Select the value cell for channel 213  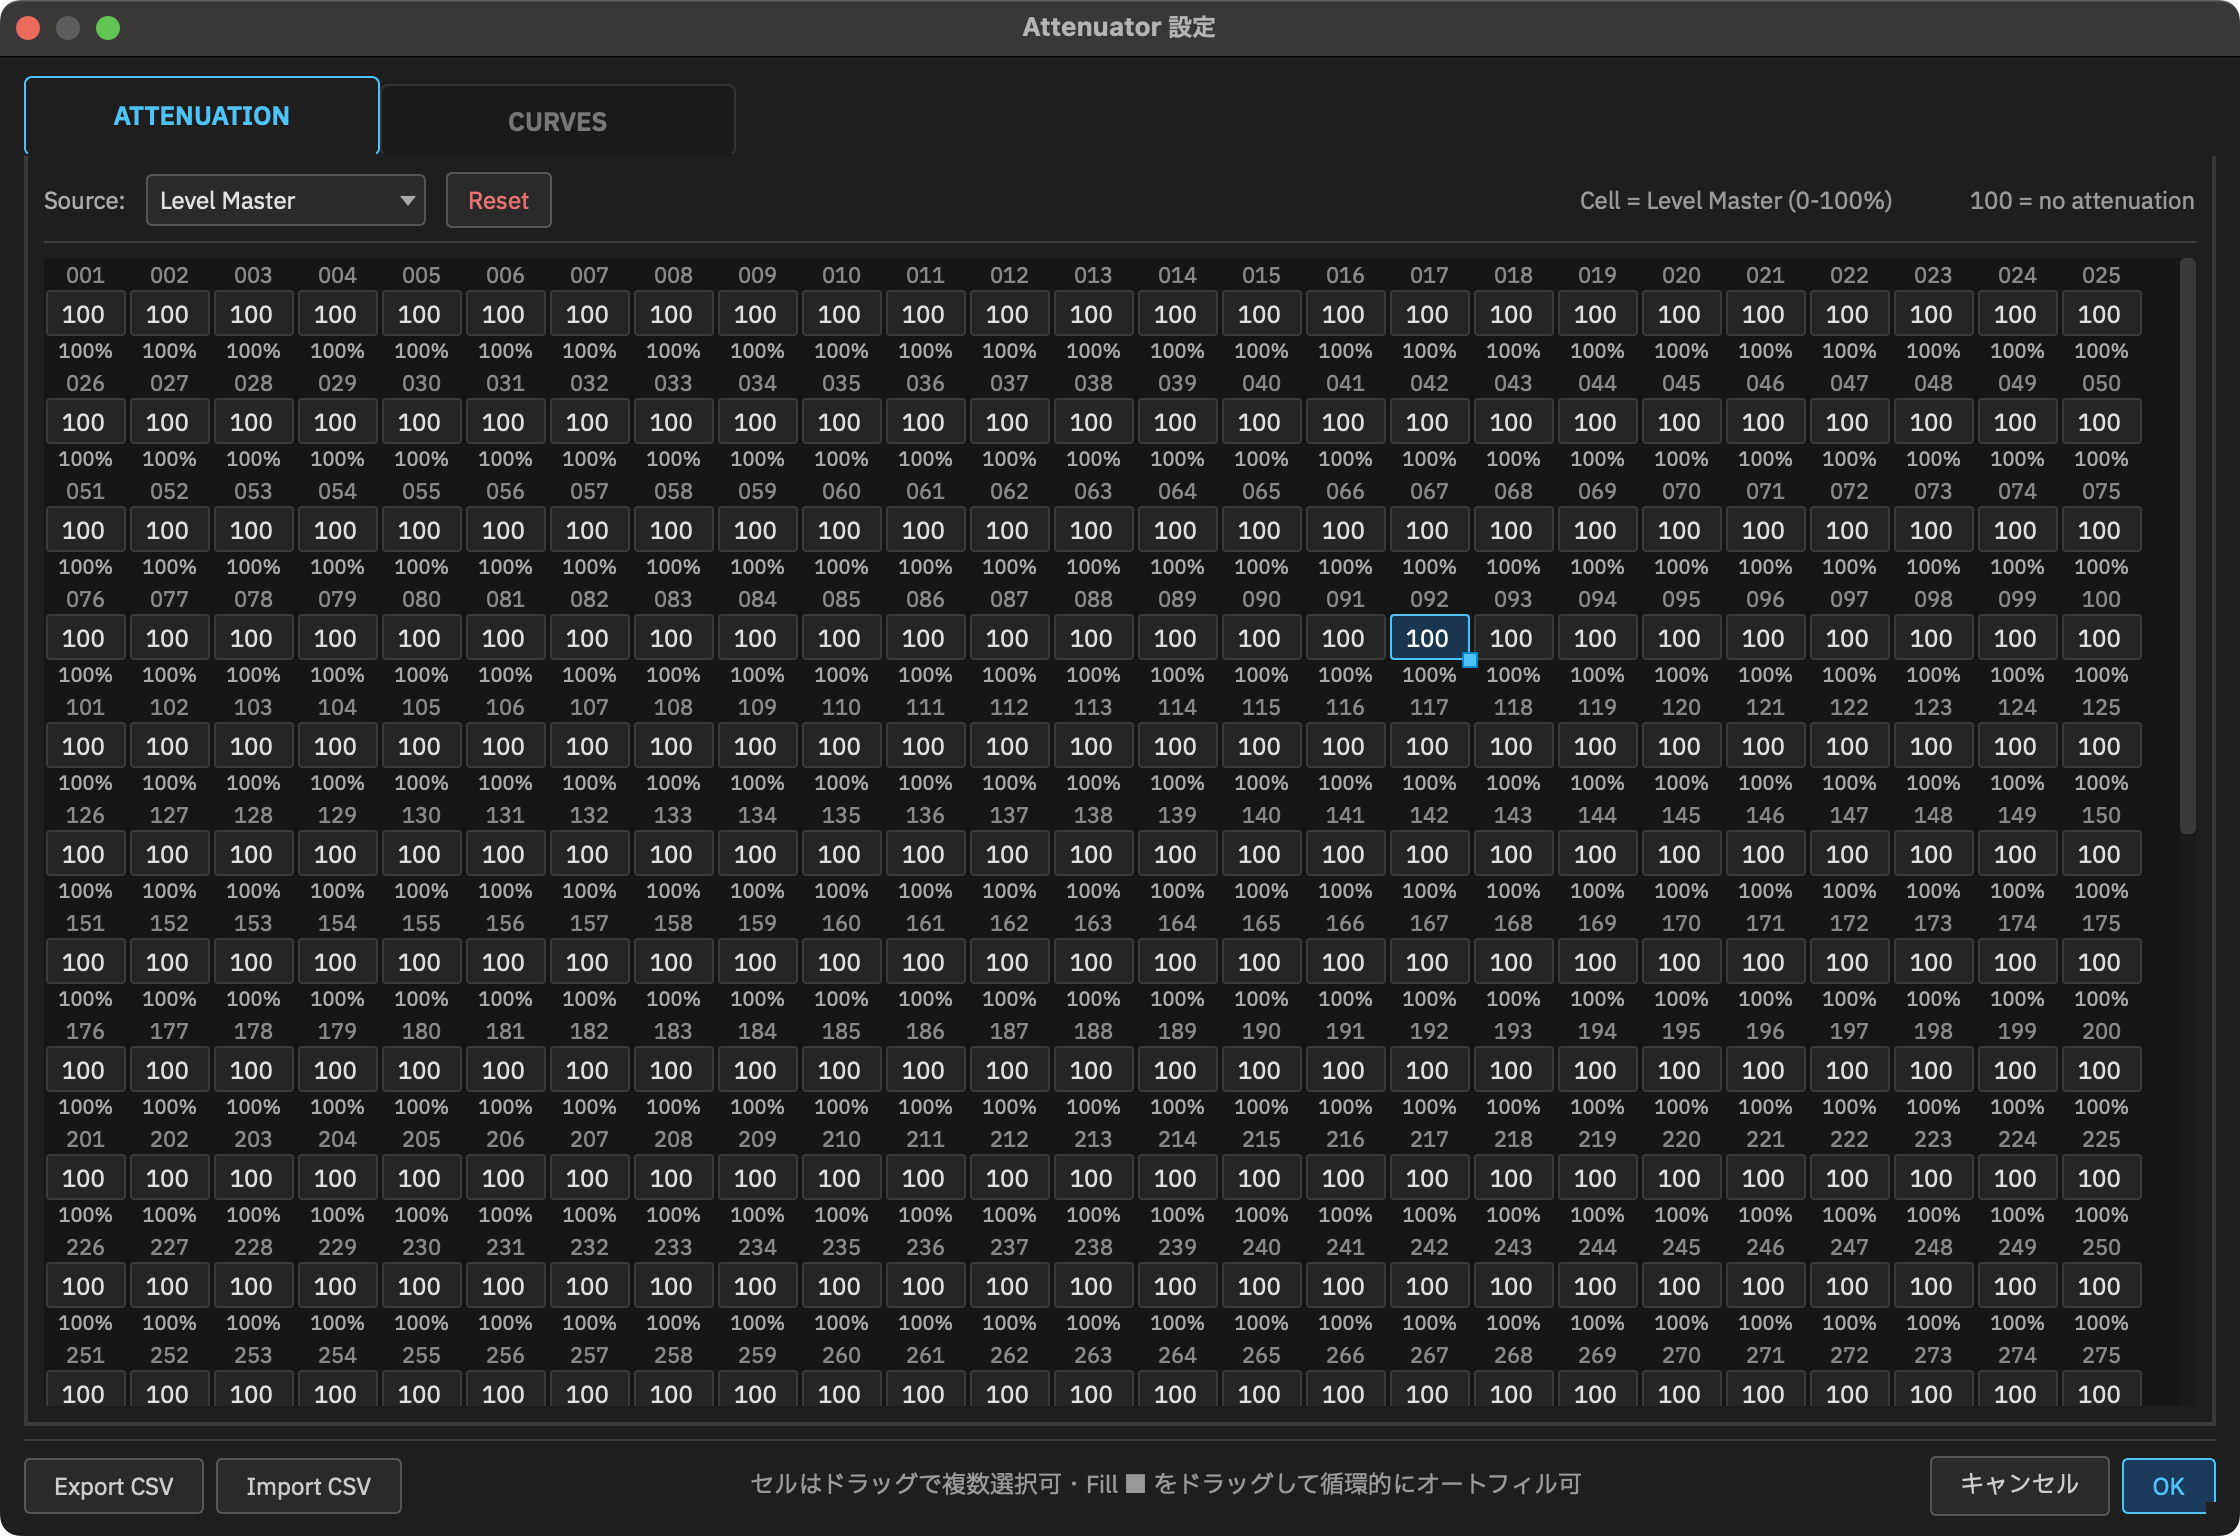(1092, 1178)
